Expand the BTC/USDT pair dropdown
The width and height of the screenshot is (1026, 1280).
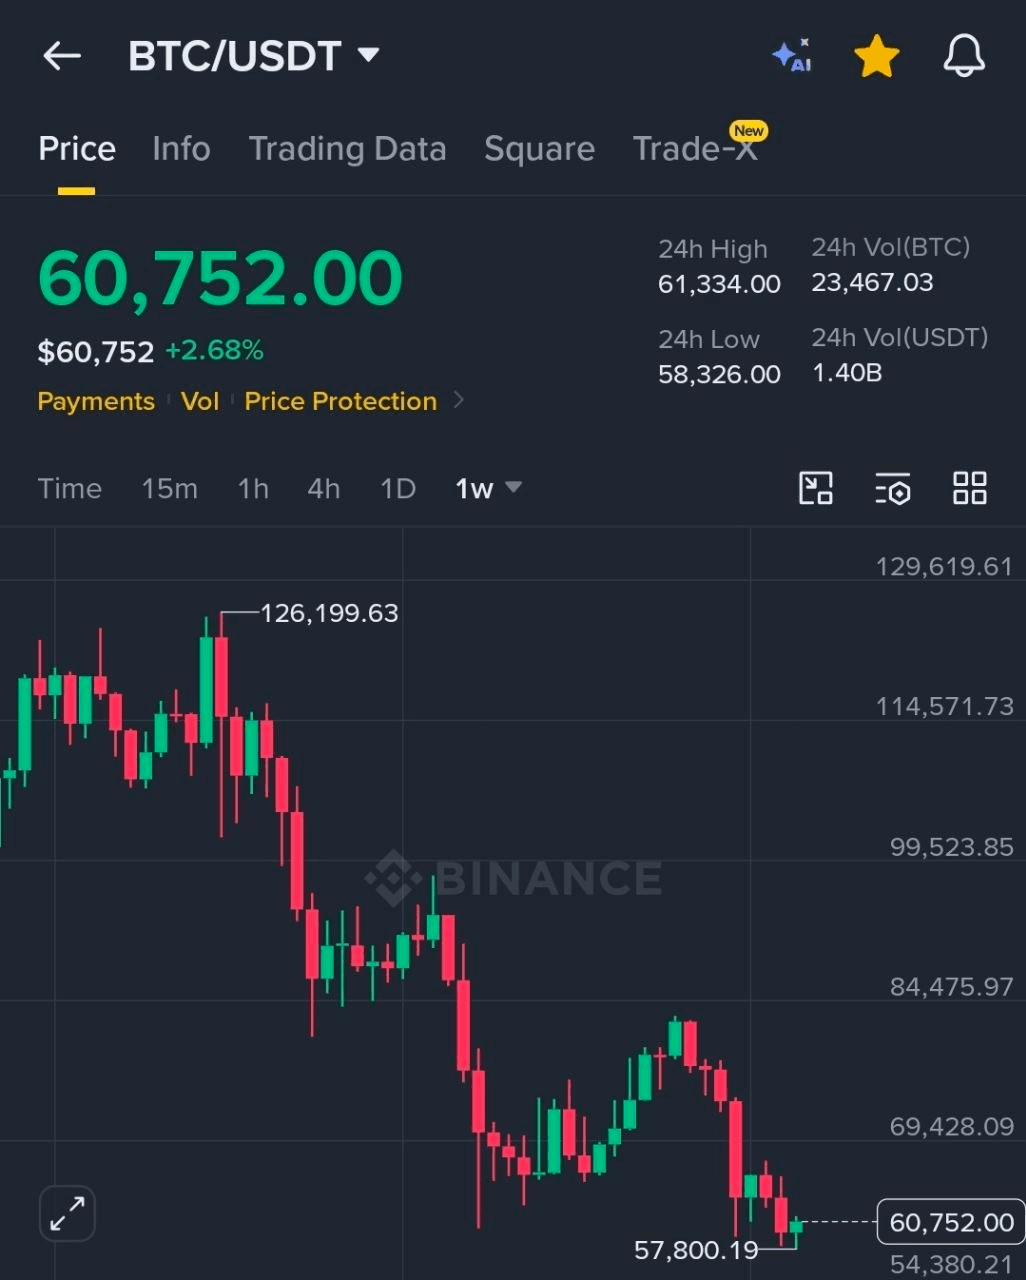(369, 55)
